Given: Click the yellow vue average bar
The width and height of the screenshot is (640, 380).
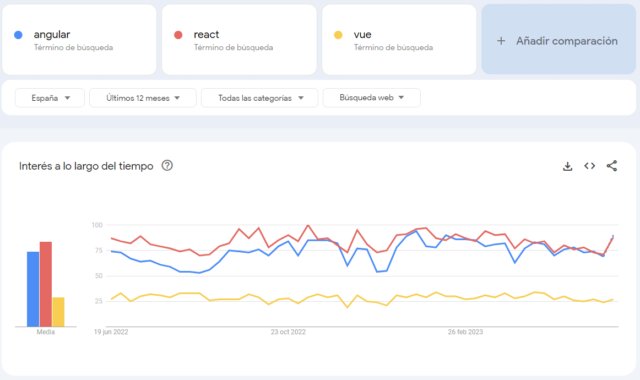Looking at the screenshot, I should coord(58,312).
